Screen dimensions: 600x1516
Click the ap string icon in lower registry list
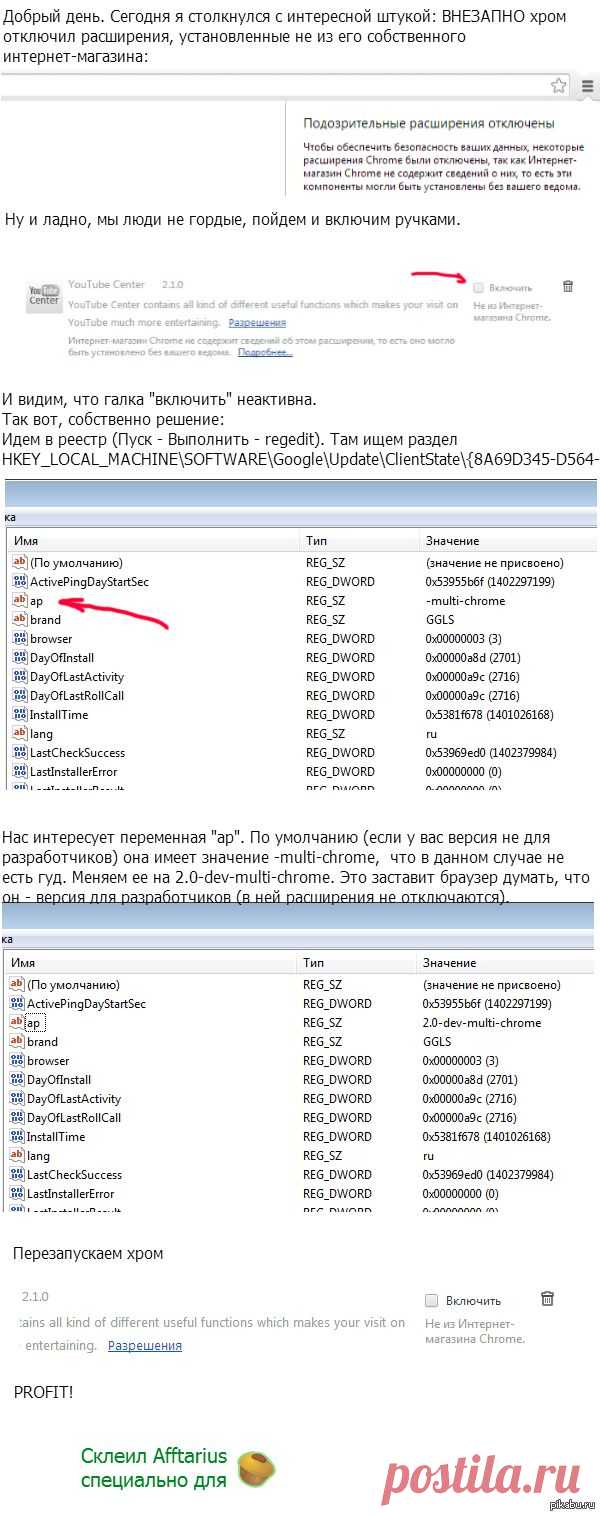(x=16, y=1022)
